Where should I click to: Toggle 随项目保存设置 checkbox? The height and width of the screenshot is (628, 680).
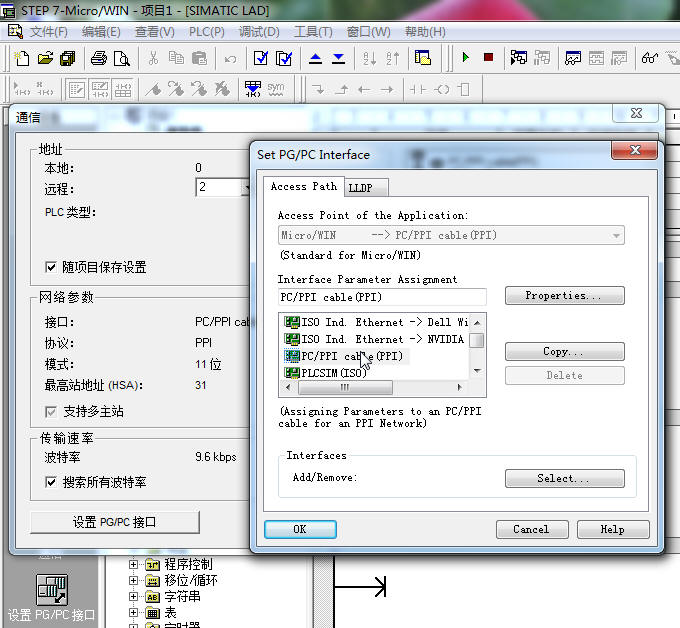click(x=51, y=267)
